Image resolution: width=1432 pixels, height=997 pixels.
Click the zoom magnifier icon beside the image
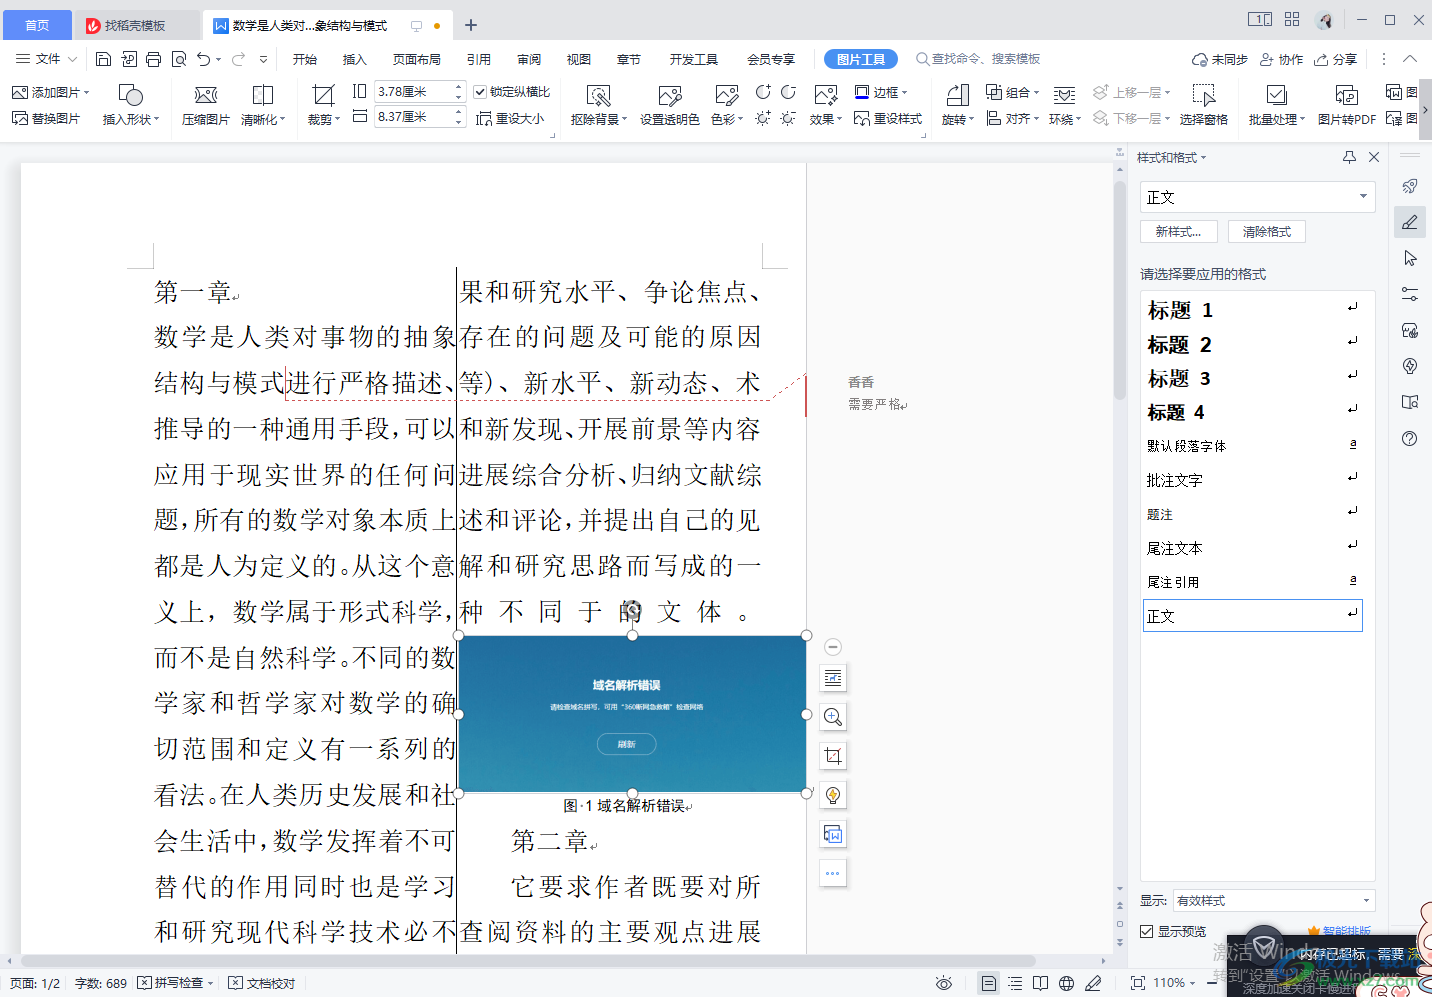[833, 717]
